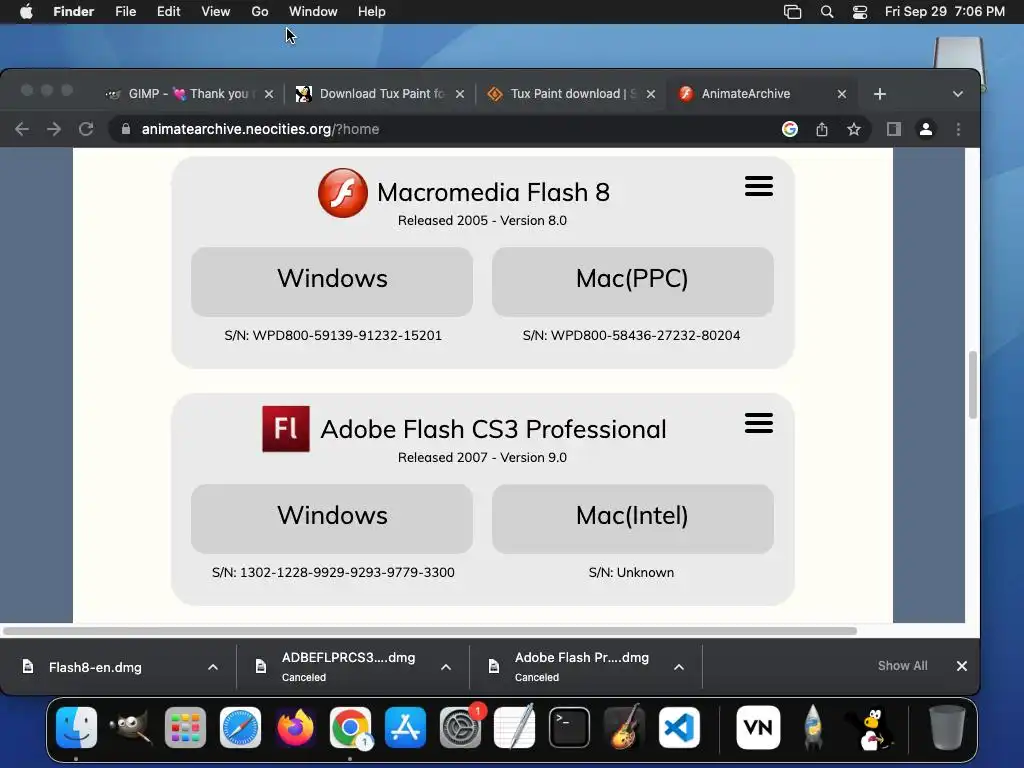Click the Adobe Flash CS3 Fl logo
The height and width of the screenshot is (768, 1024).
(286, 429)
